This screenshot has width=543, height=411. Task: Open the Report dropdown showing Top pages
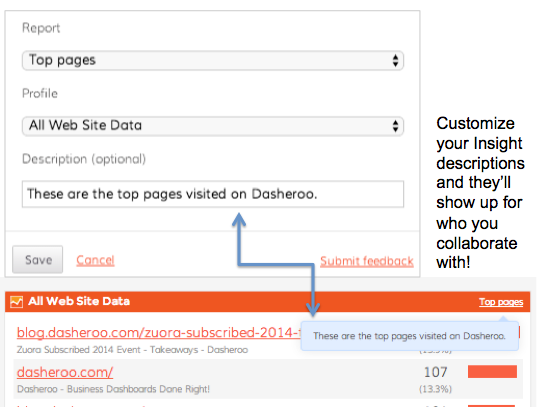[213, 61]
